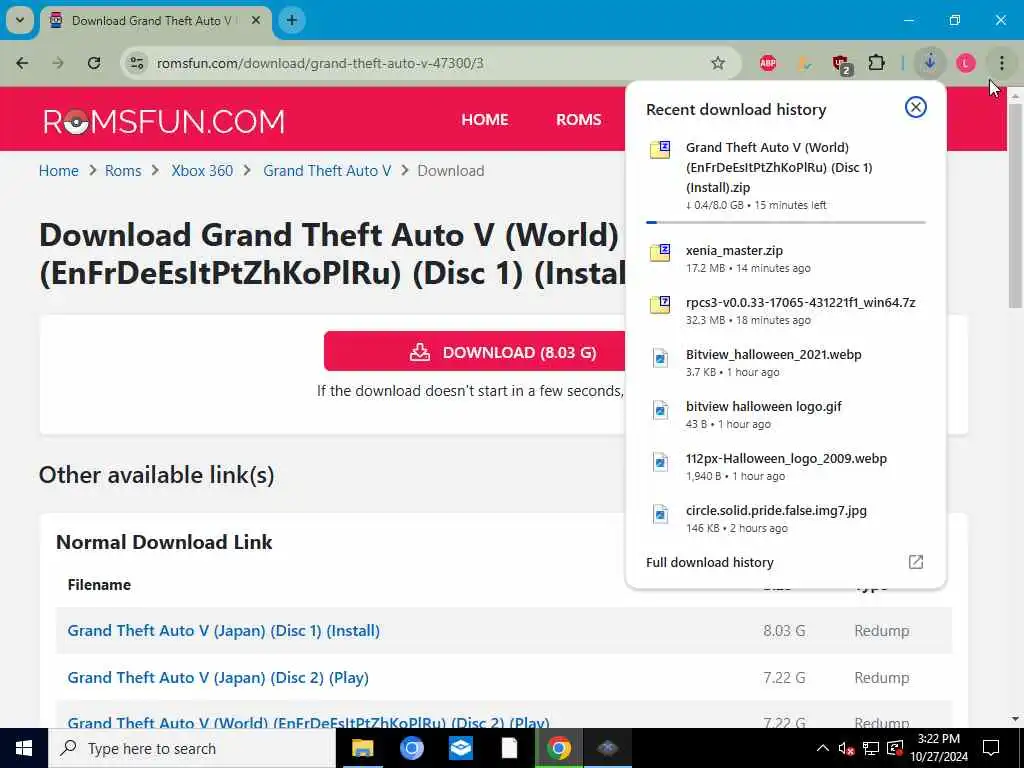
Task: Click the Windows Start button
Action: tap(24, 748)
